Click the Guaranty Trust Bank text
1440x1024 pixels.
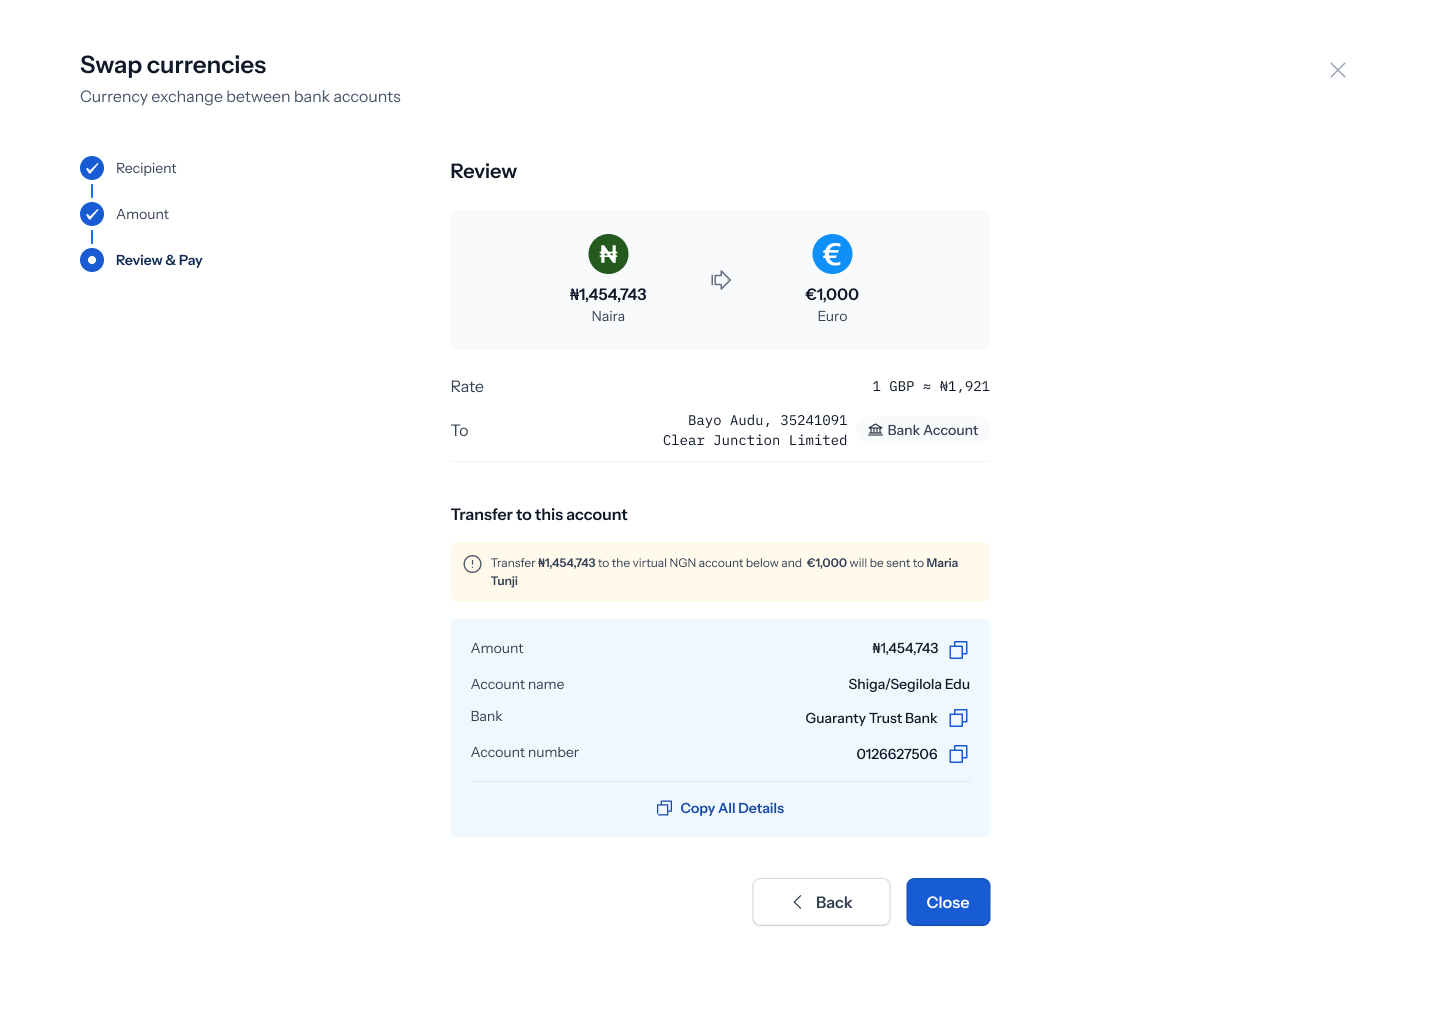pos(871,718)
